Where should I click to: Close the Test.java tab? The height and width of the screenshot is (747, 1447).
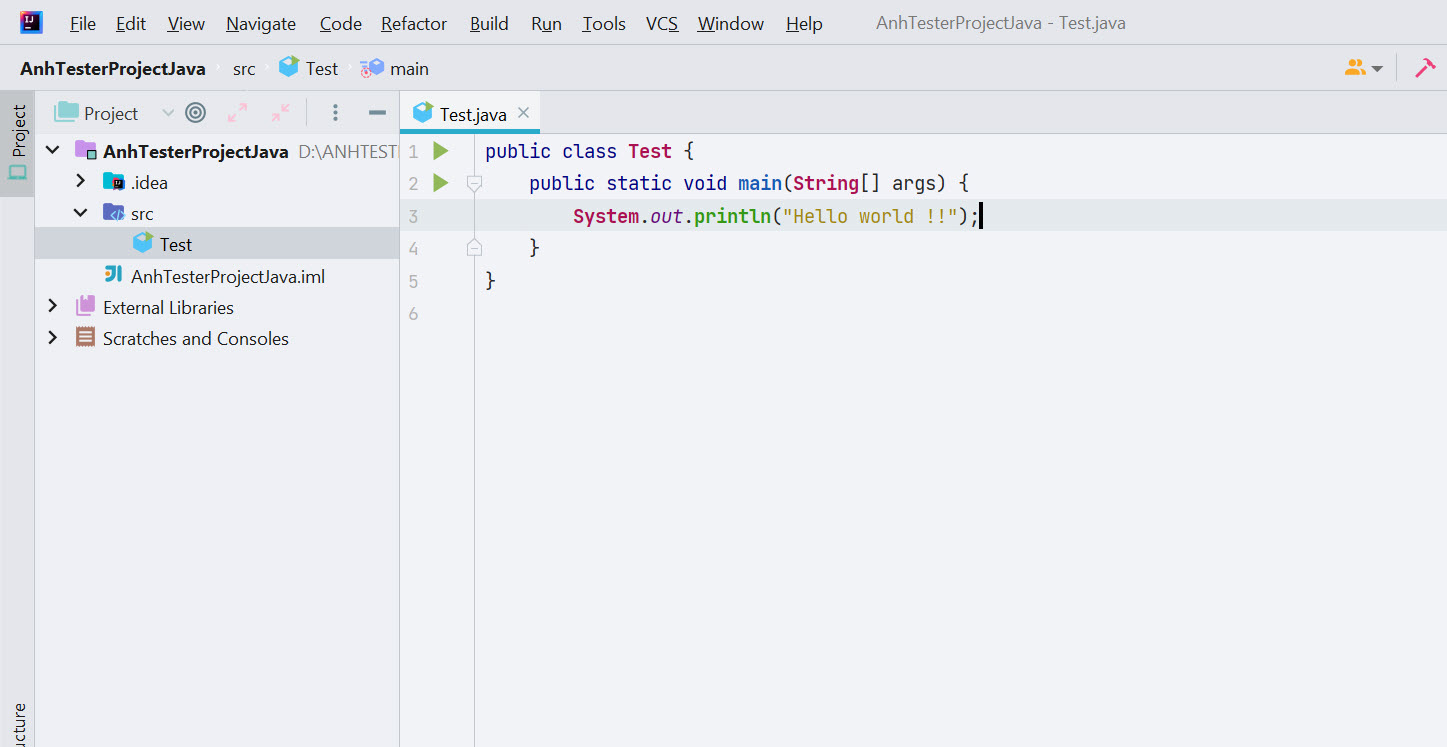pyautogui.click(x=524, y=113)
